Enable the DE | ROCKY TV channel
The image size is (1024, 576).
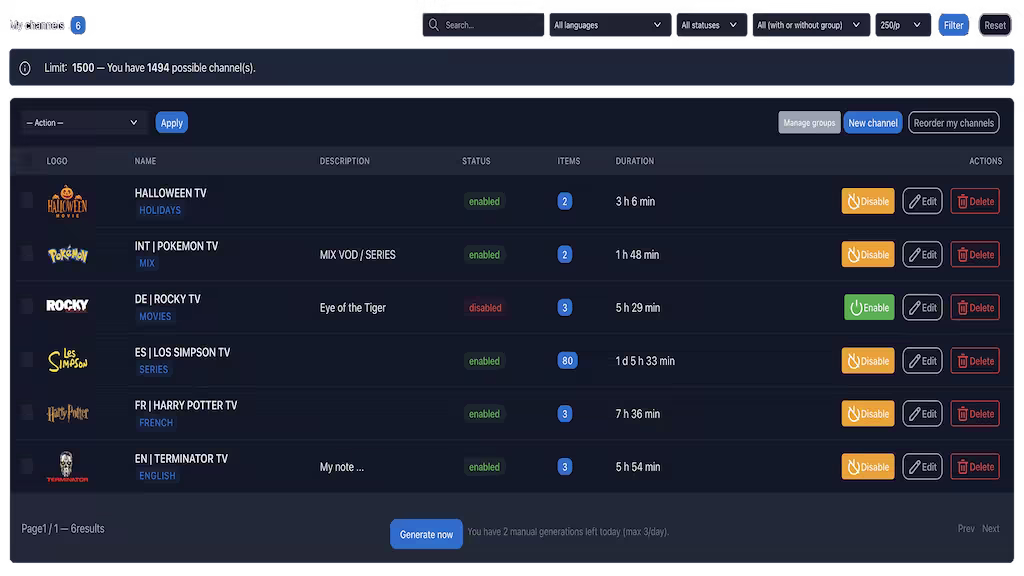point(868,308)
